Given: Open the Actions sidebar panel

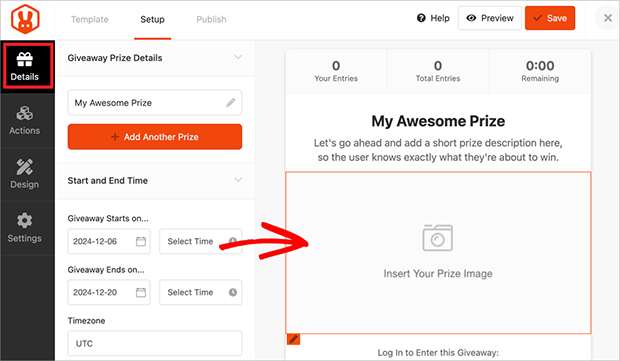Looking at the screenshot, I should (x=25, y=121).
